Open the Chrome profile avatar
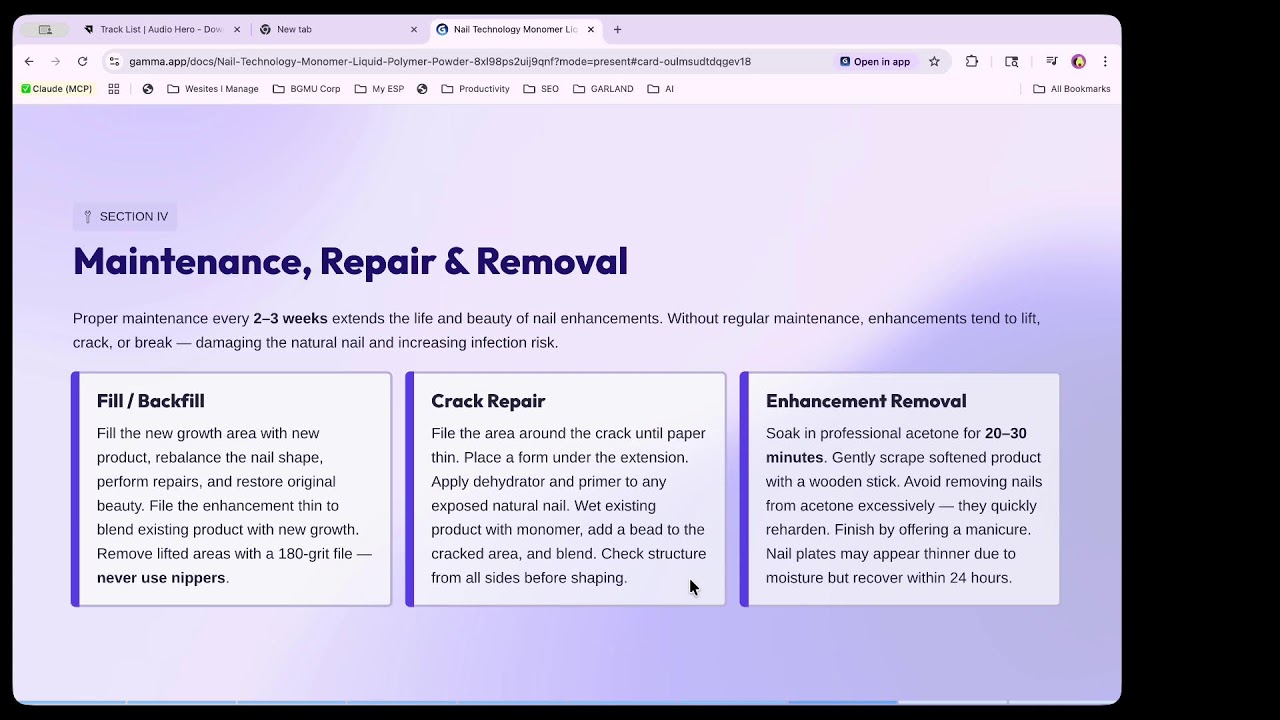The image size is (1280, 720). (1078, 61)
